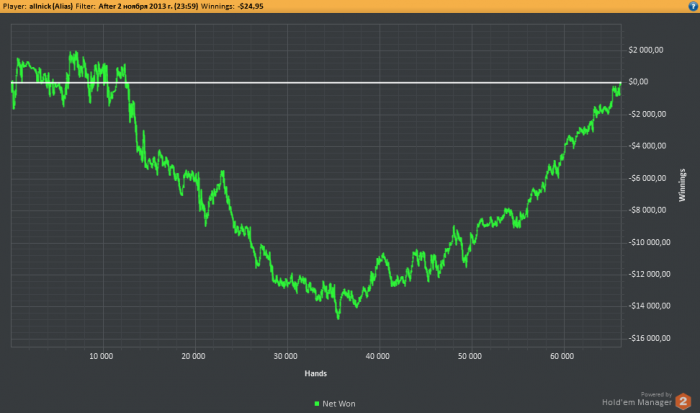Viewport: 700px width, 413px height.
Task: Click the -$6 000,00 axis label
Action: pyautogui.click(x=647, y=178)
